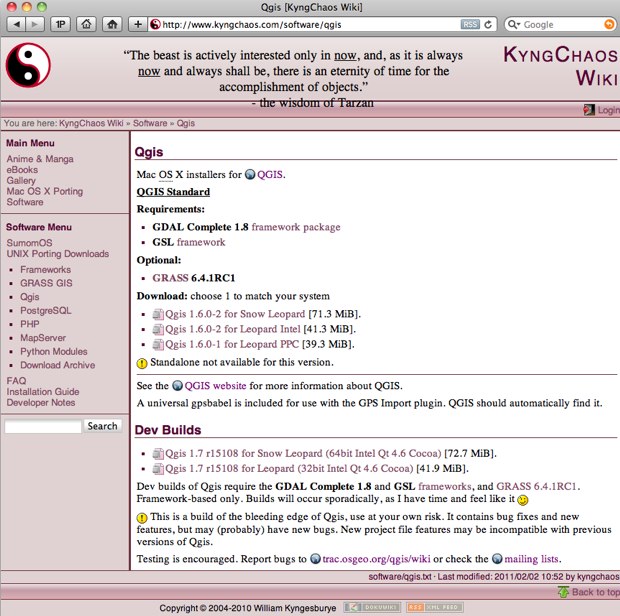Screen dimensions: 620x616
Task: Open the 1P toolbar button
Action: [x=60, y=25]
